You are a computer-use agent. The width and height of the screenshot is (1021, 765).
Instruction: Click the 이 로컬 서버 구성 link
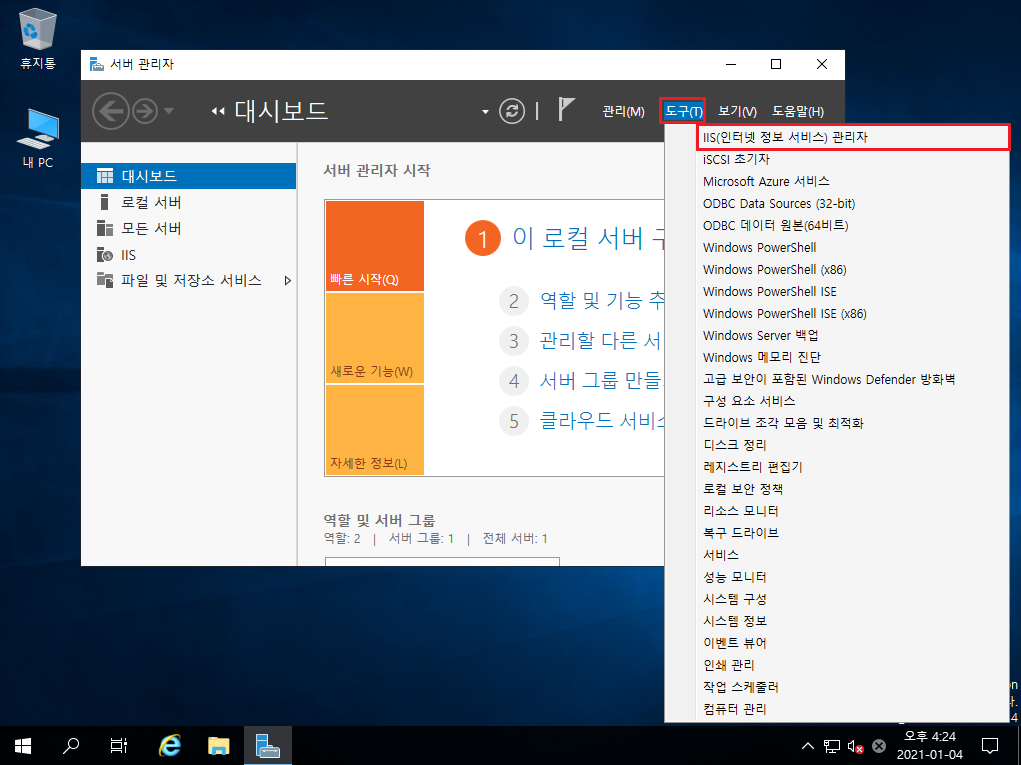588,238
